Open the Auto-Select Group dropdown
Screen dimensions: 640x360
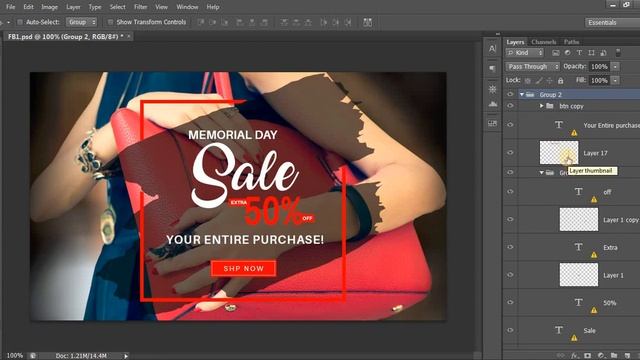81,22
